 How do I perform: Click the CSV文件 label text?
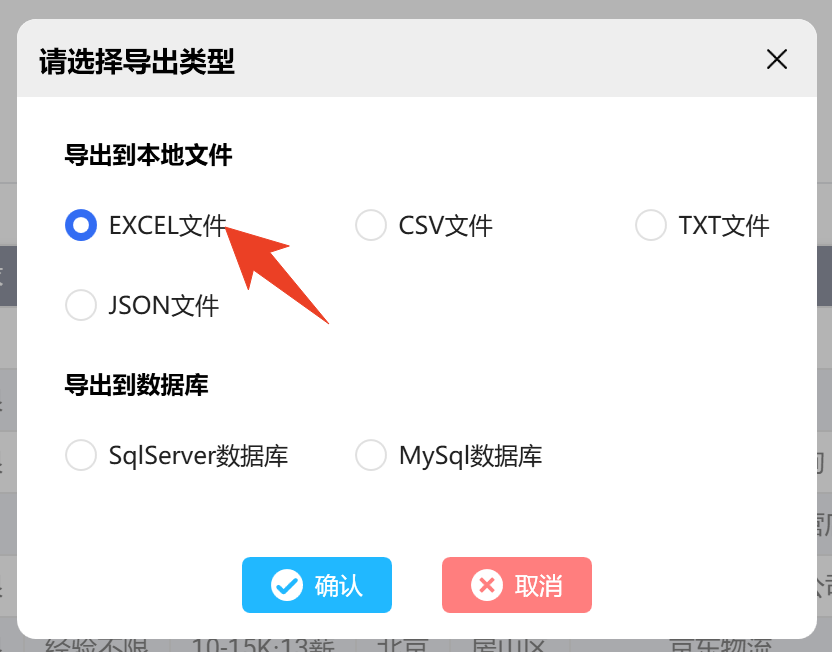(x=446, y=225)
